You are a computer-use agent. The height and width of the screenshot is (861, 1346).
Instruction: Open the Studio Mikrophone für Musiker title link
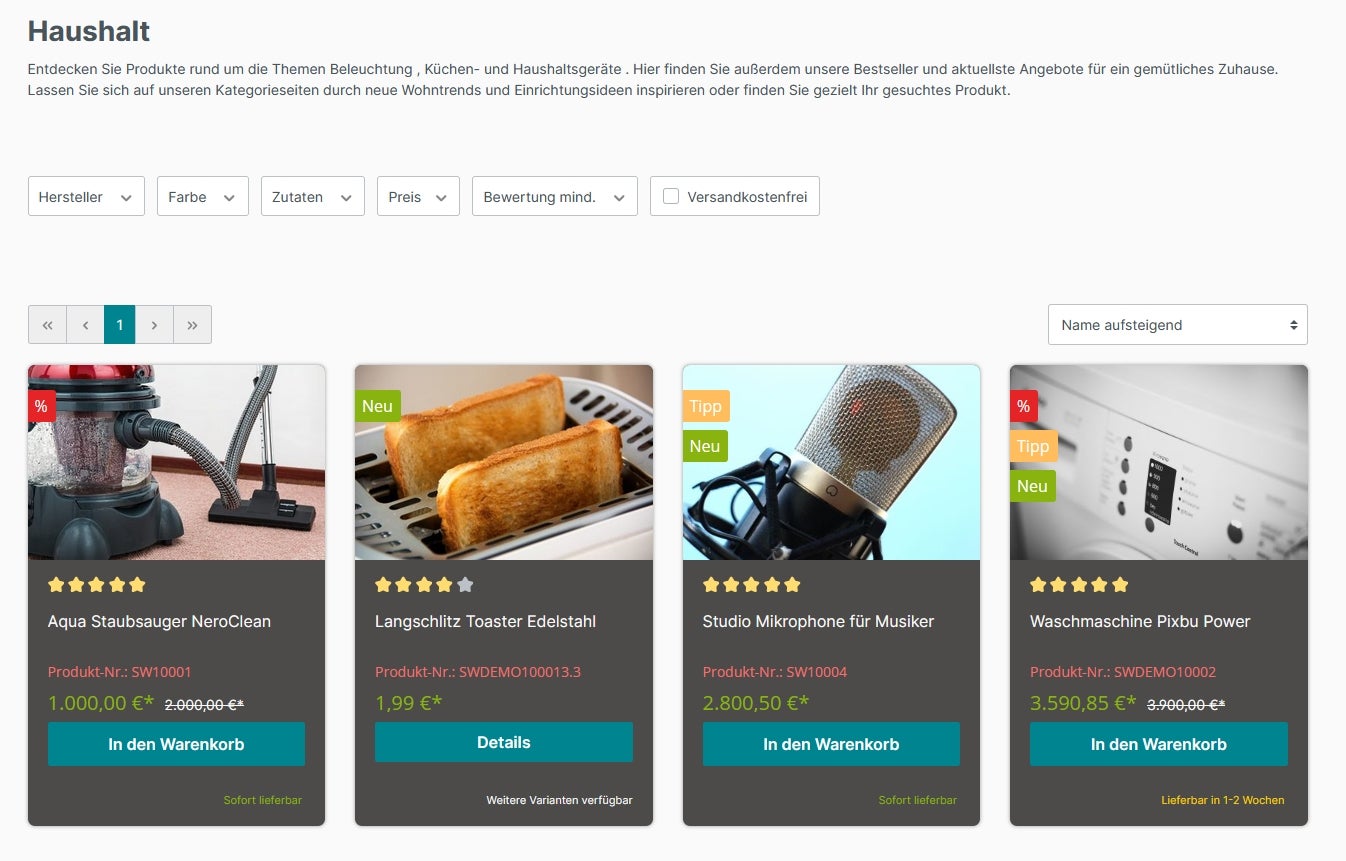(x=818, y=621)
